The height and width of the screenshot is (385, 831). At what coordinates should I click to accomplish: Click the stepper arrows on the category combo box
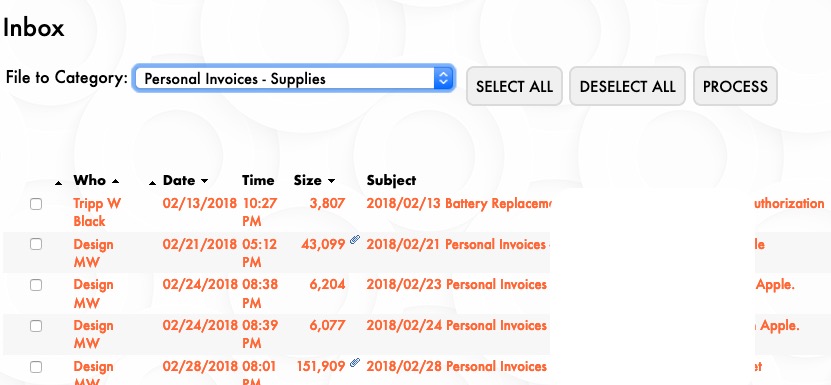point(443,78)
